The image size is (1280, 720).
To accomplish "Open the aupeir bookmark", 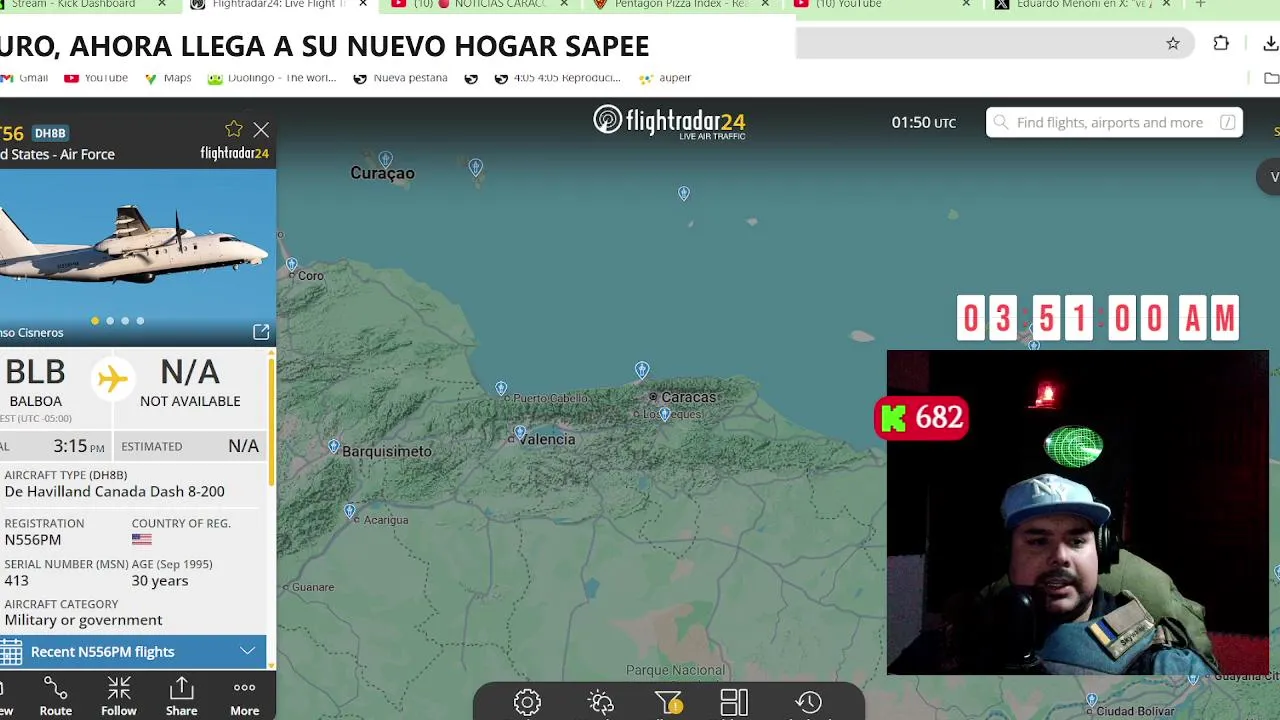I will coord(665,78).
